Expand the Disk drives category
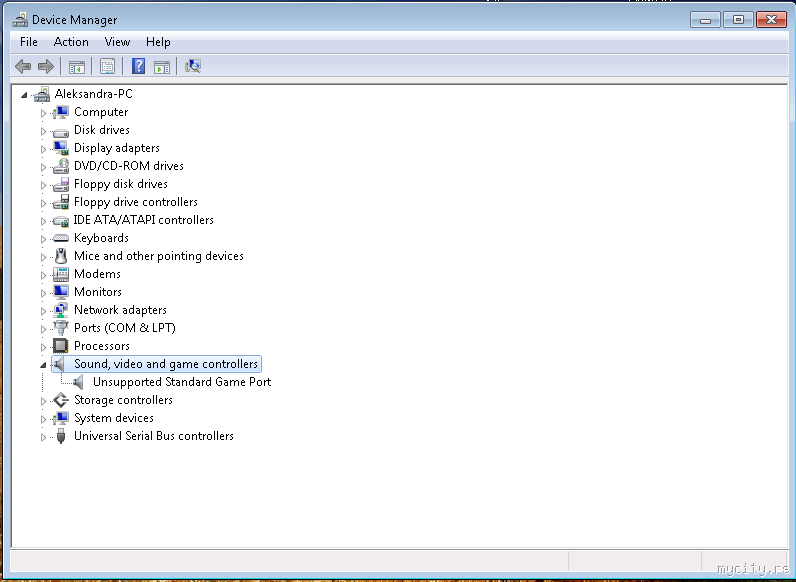This screenshot has width=796, height=582. click(43, 131)
